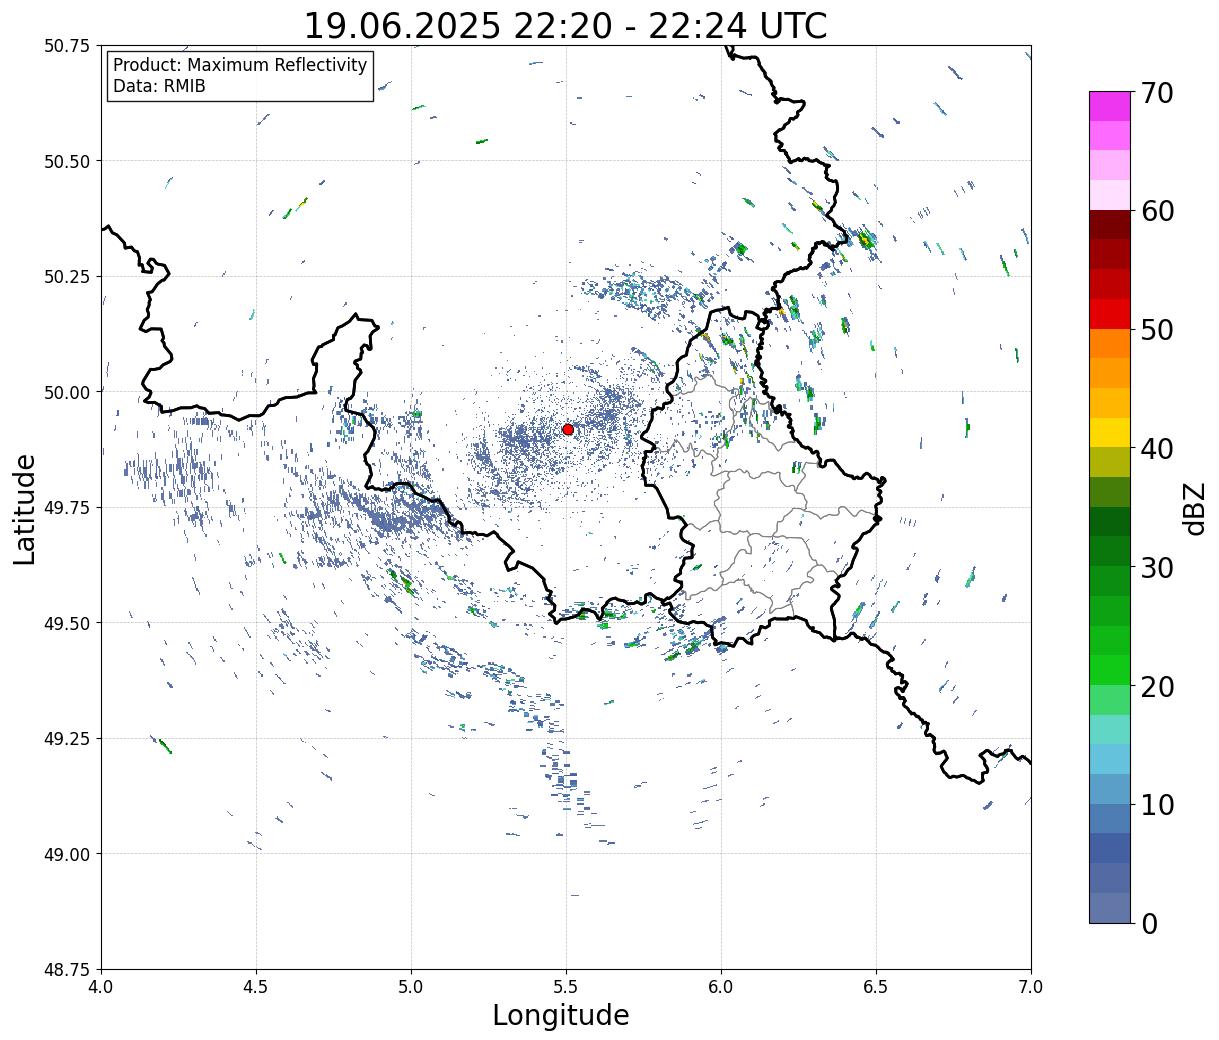Click the longitude tick label 5.5
This screenshot has height=1040, width=1219.
[x=566, y=987]
